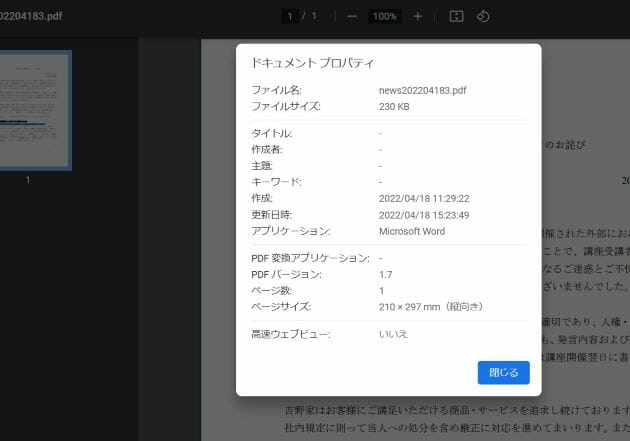Click the total page count in toolbar

[x=314, y=17]
